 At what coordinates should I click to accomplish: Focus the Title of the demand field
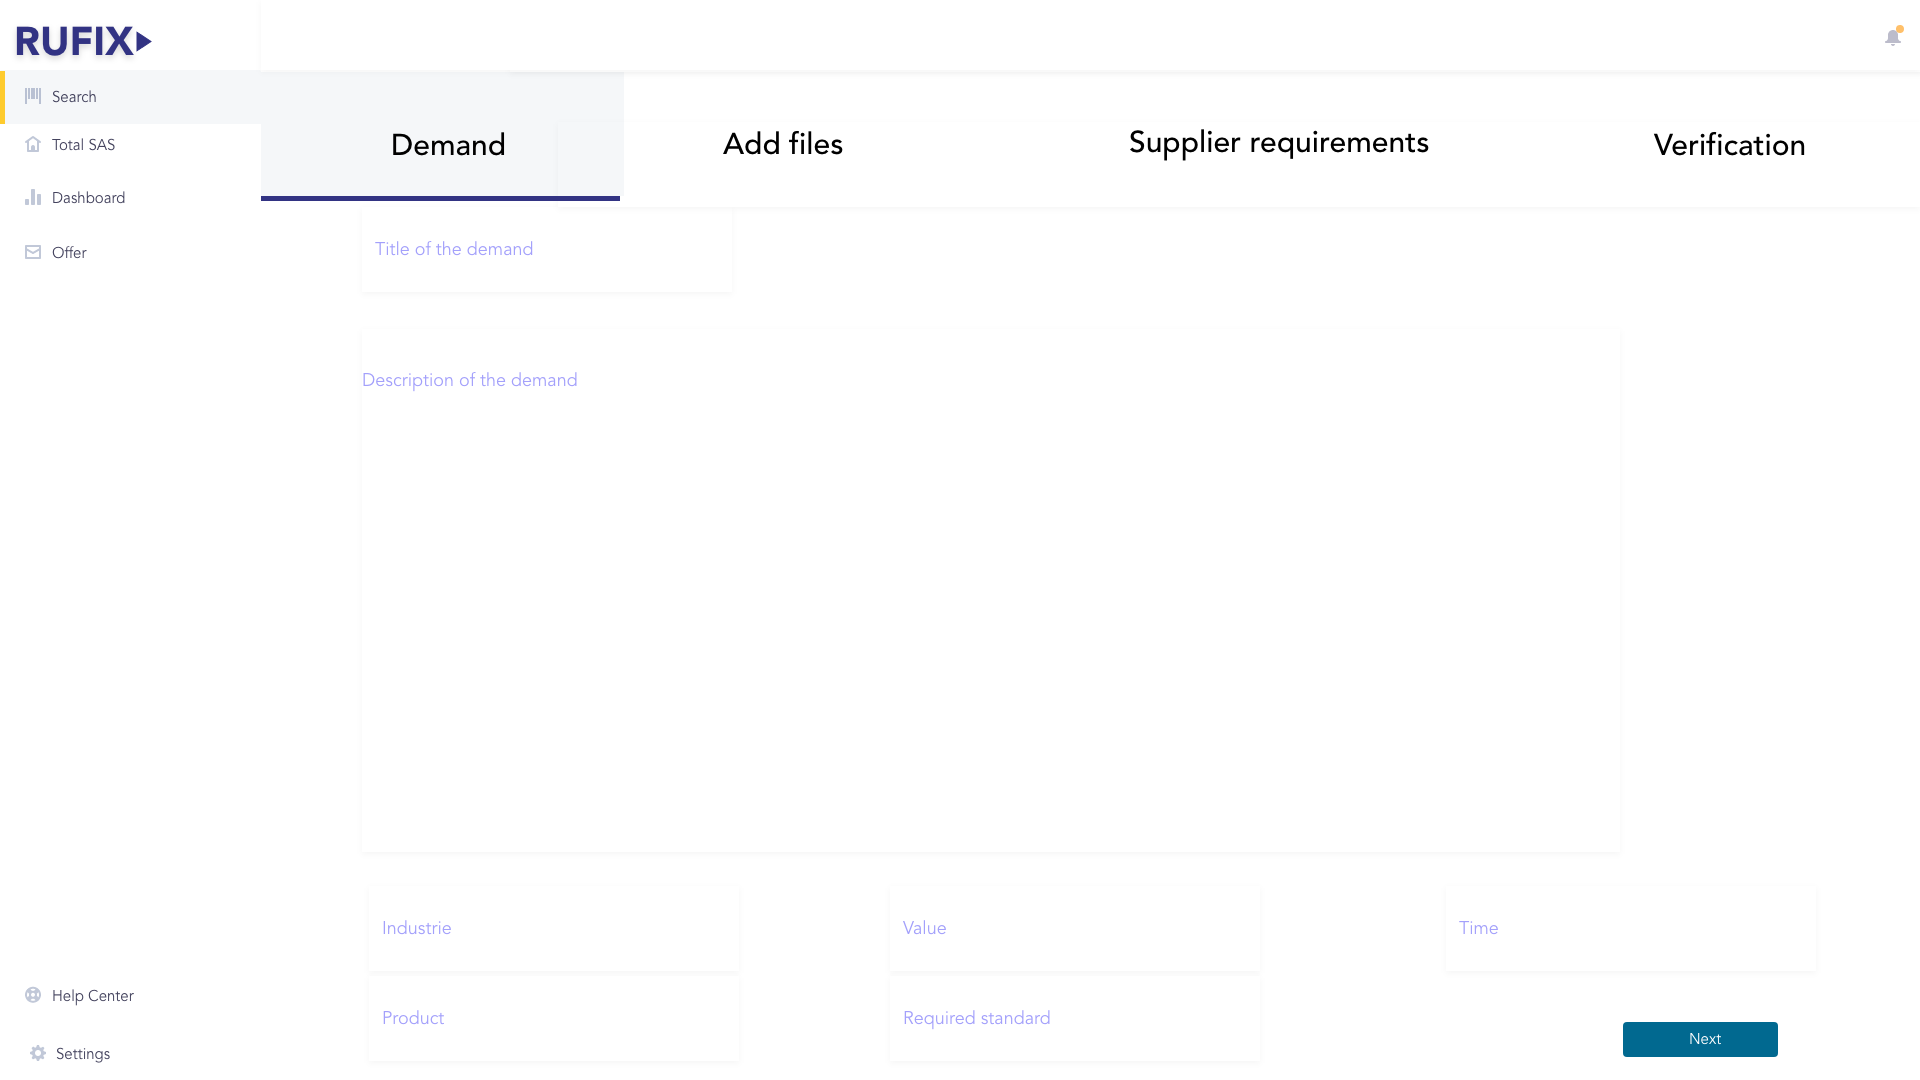tap(546, 250)
